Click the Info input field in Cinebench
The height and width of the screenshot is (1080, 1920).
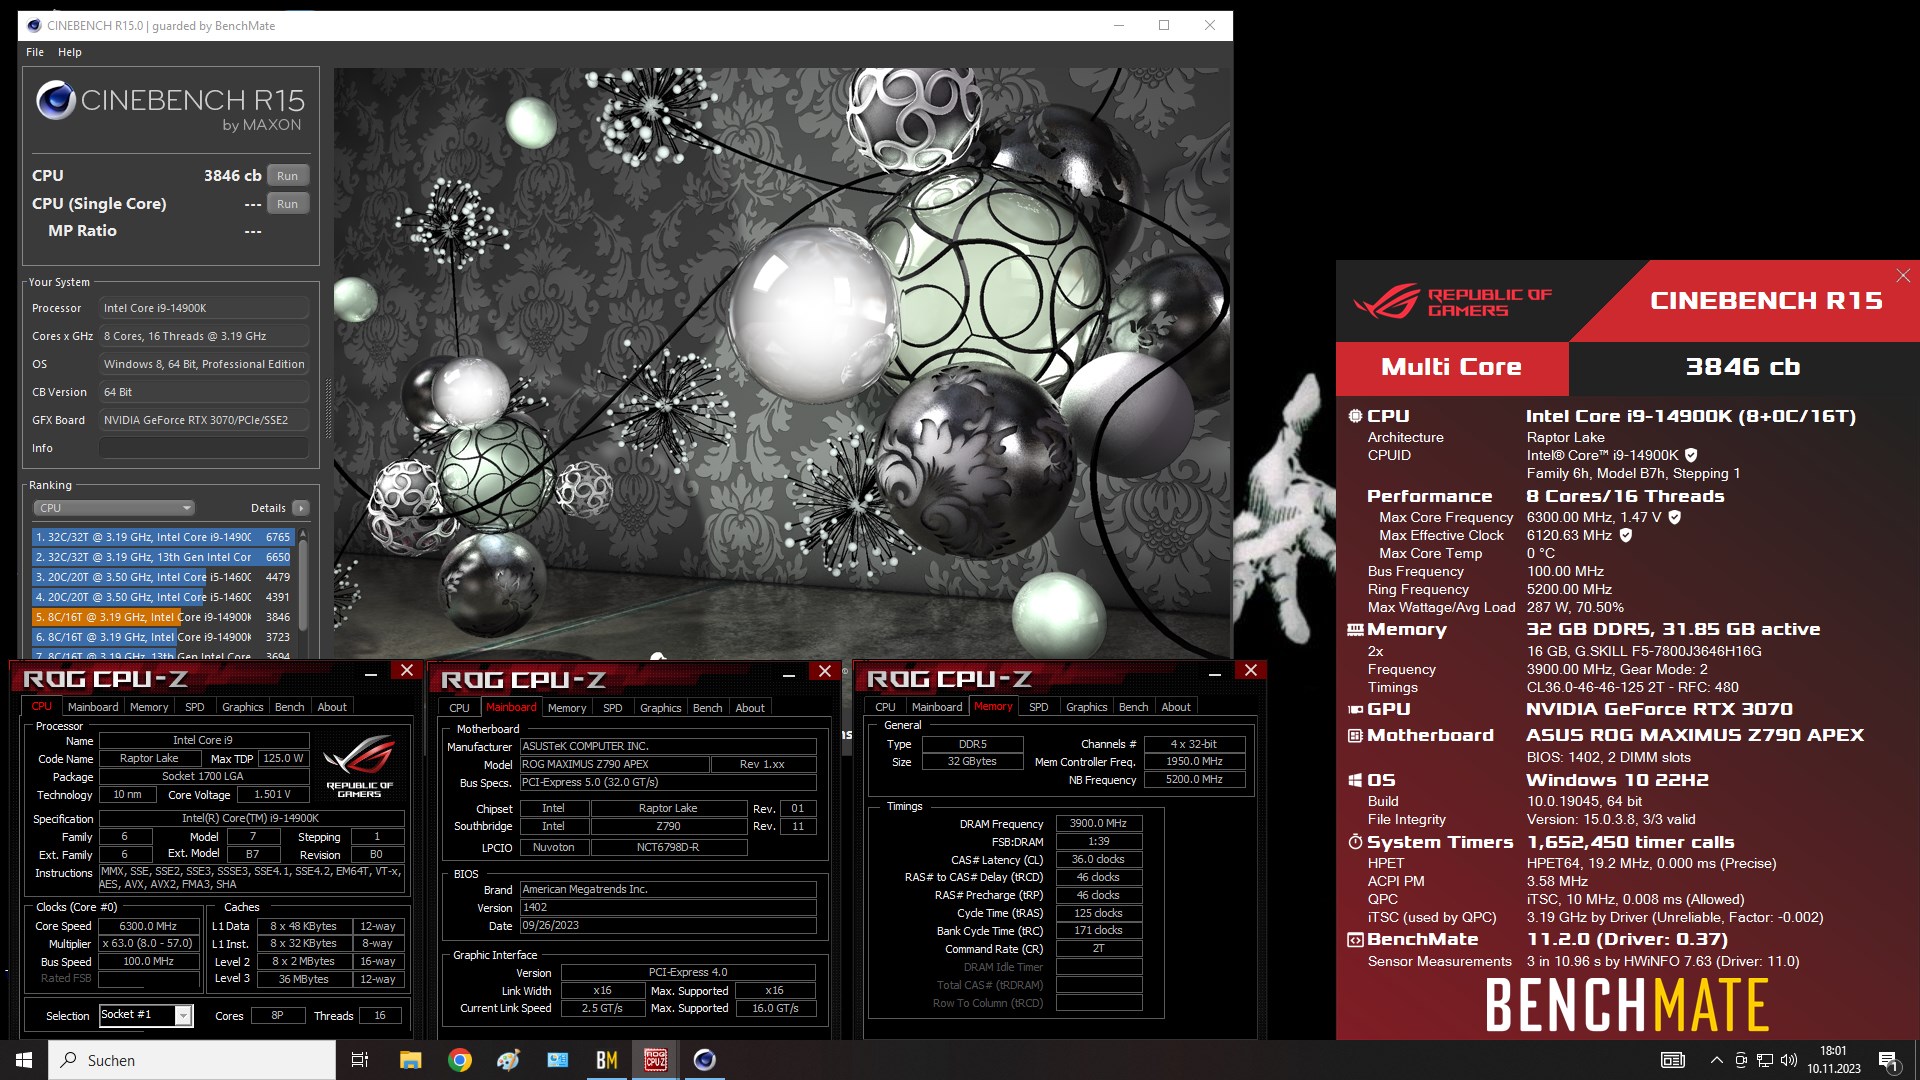[204, 448]
